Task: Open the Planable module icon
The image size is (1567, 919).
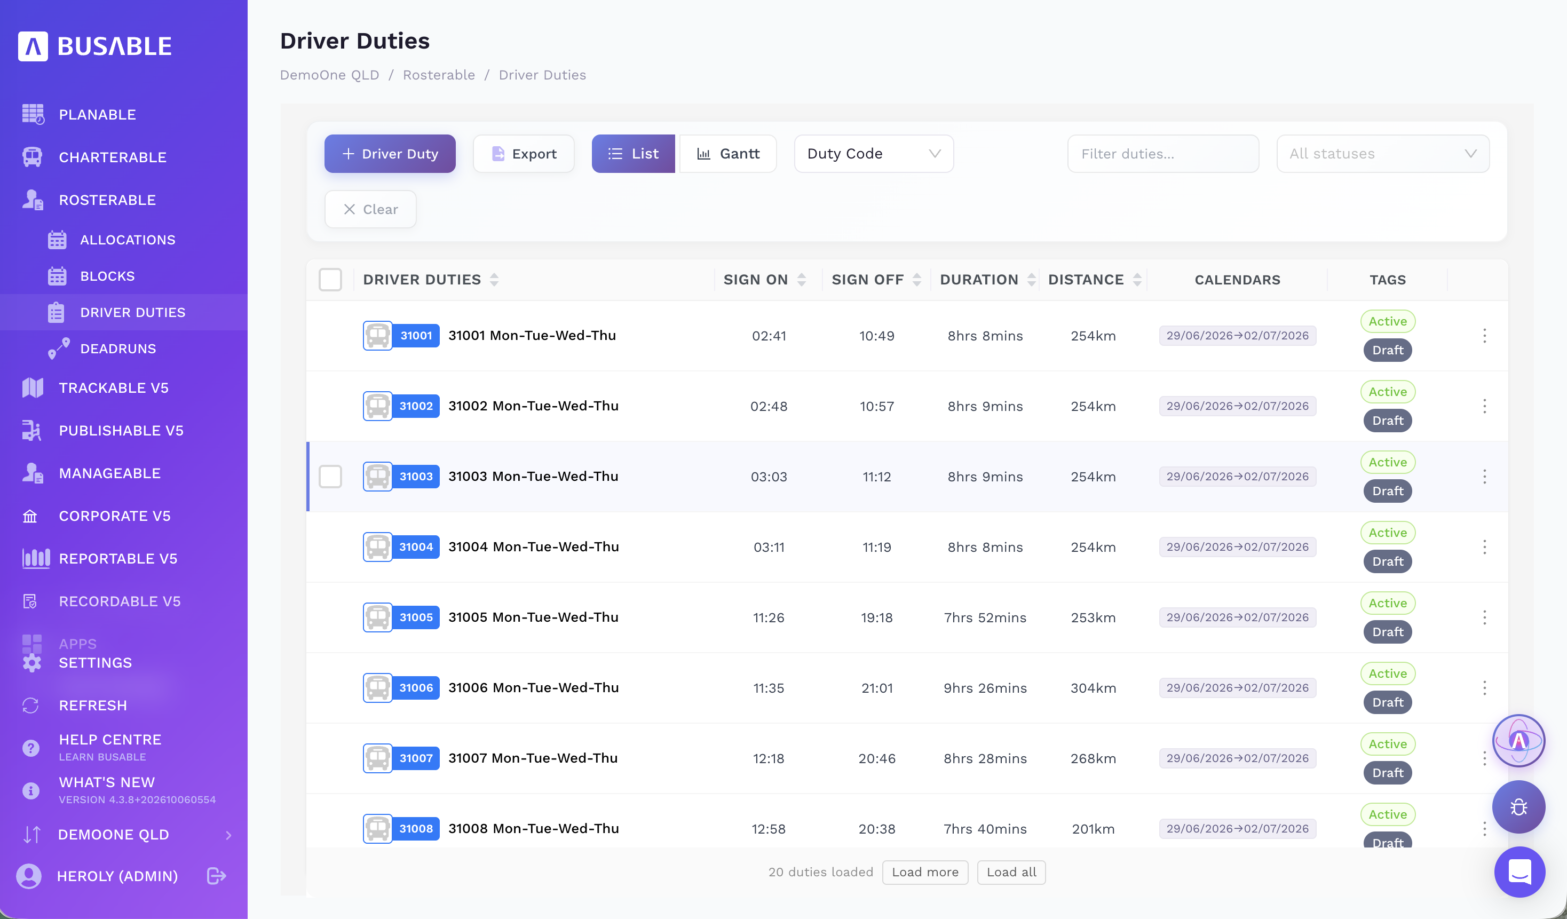Action: click(x=33, y=114)
